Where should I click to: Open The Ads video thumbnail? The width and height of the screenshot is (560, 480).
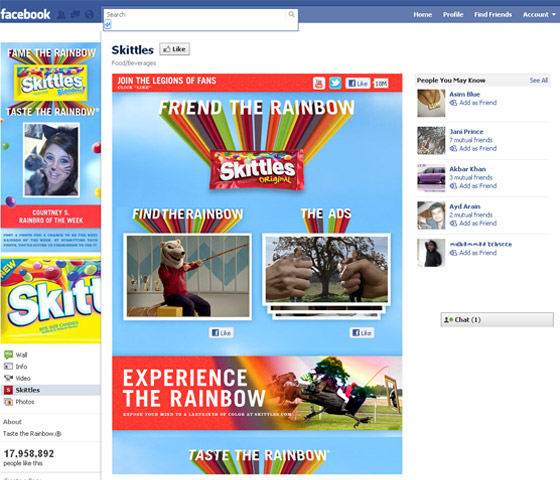(326, 269)
